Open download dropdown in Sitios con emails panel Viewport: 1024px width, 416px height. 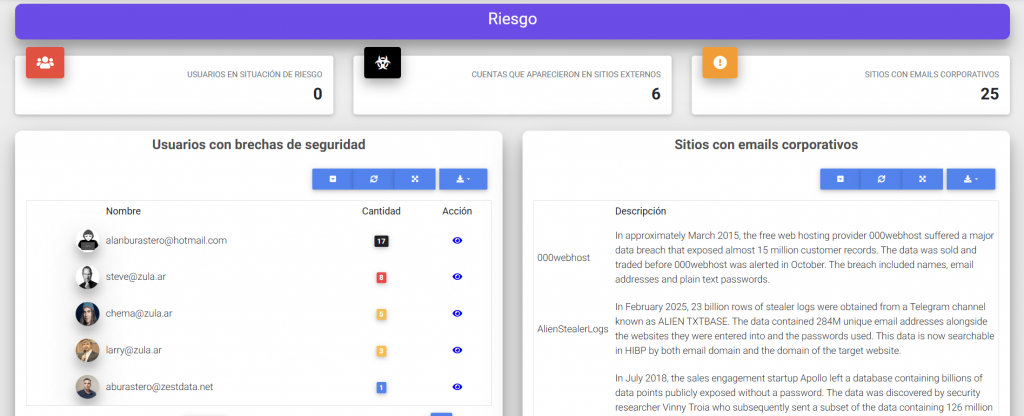pos(971,179)
